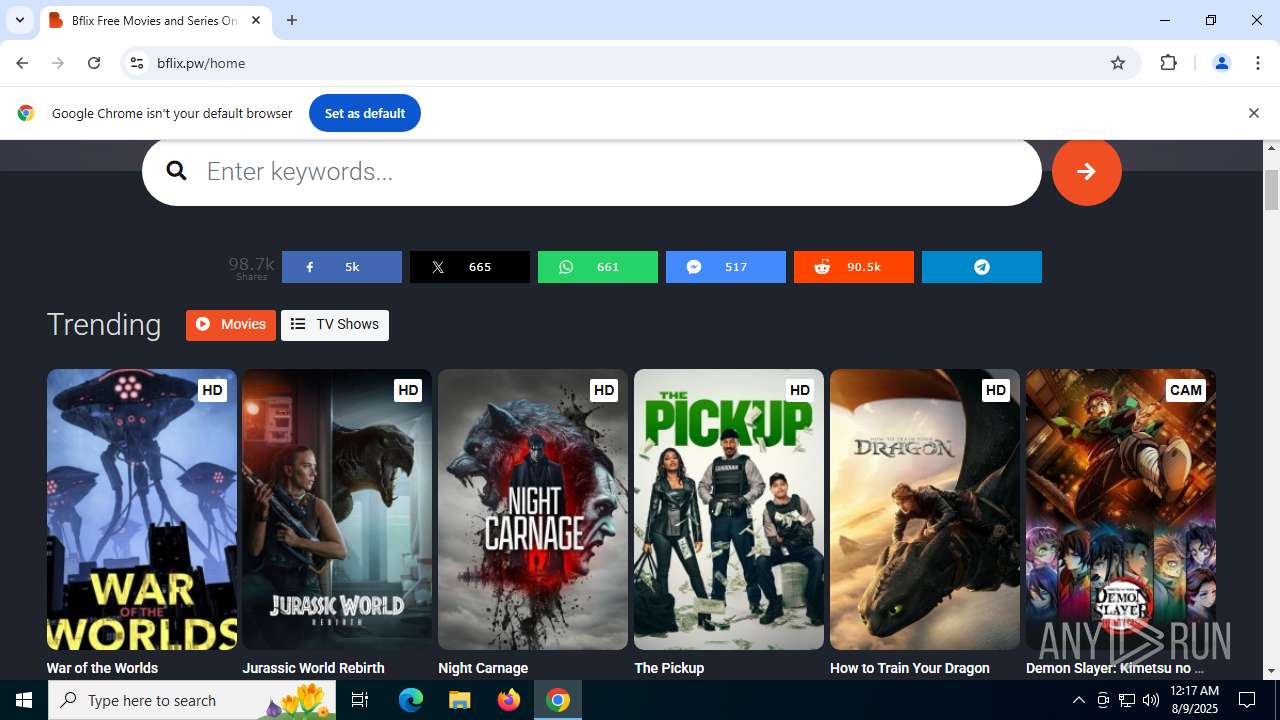Click the Chrome taskbar icon
The image size is (1280, 720).
point(558,700)
